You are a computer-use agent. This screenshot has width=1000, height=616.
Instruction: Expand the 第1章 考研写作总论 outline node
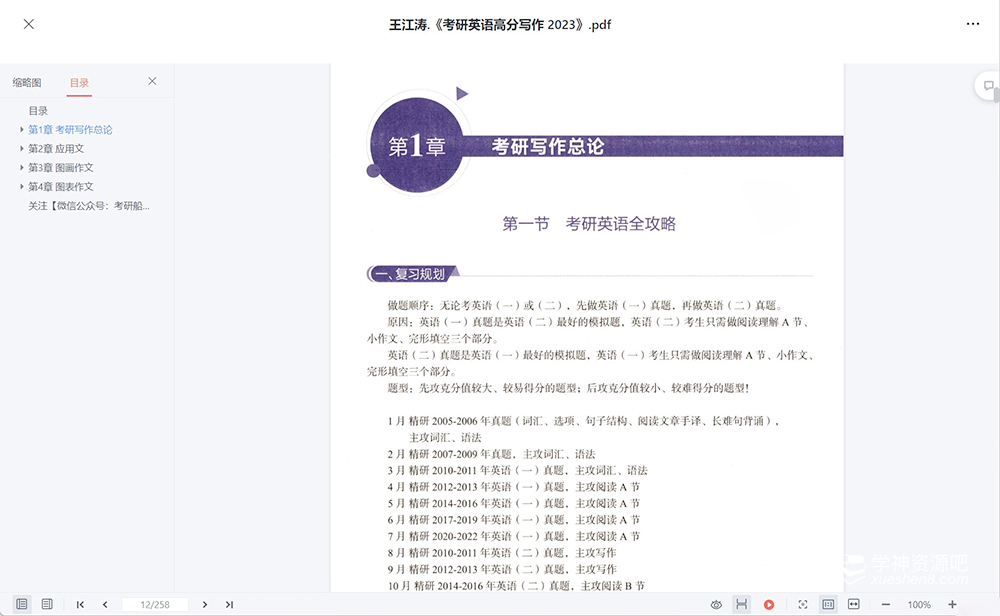[22, 130]
